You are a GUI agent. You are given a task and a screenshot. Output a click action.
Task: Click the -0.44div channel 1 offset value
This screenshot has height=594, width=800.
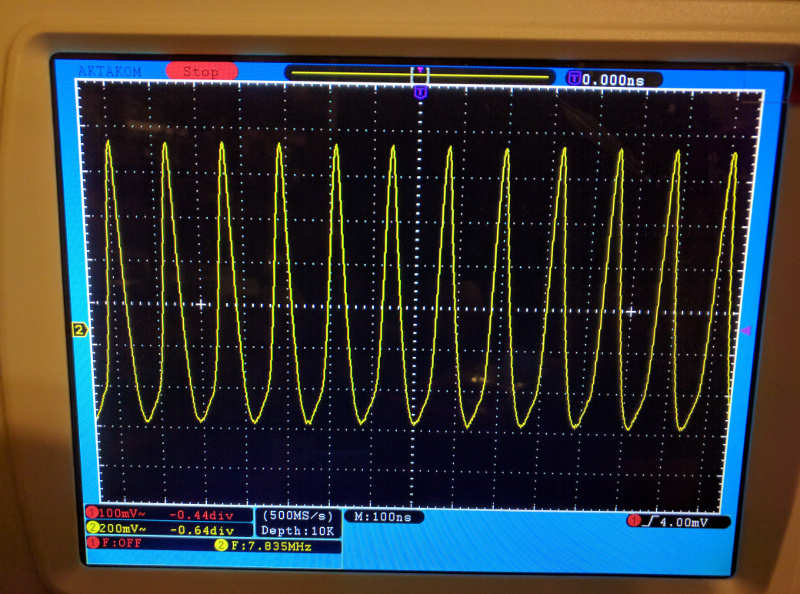(201, 512)
